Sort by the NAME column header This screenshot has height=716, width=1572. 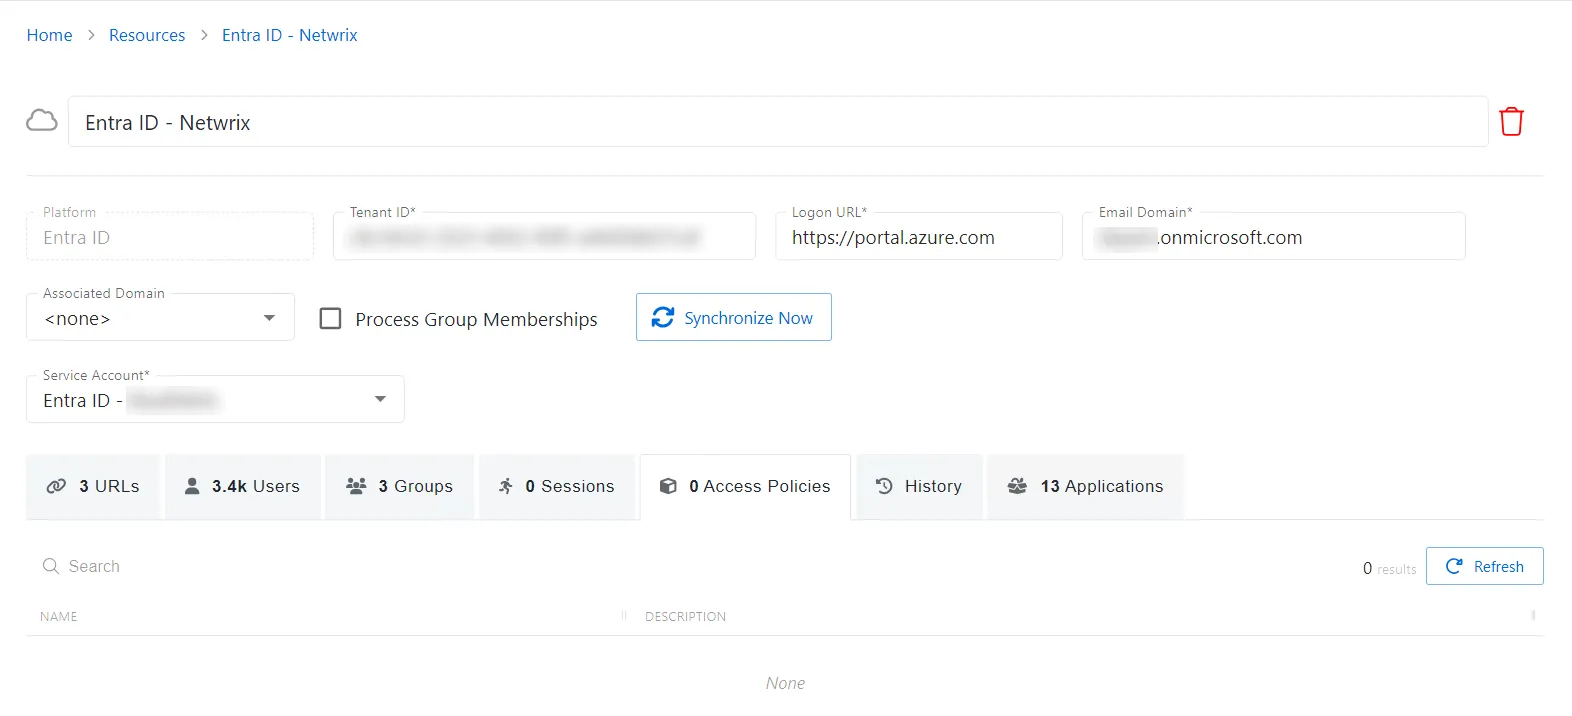(59, 616)
